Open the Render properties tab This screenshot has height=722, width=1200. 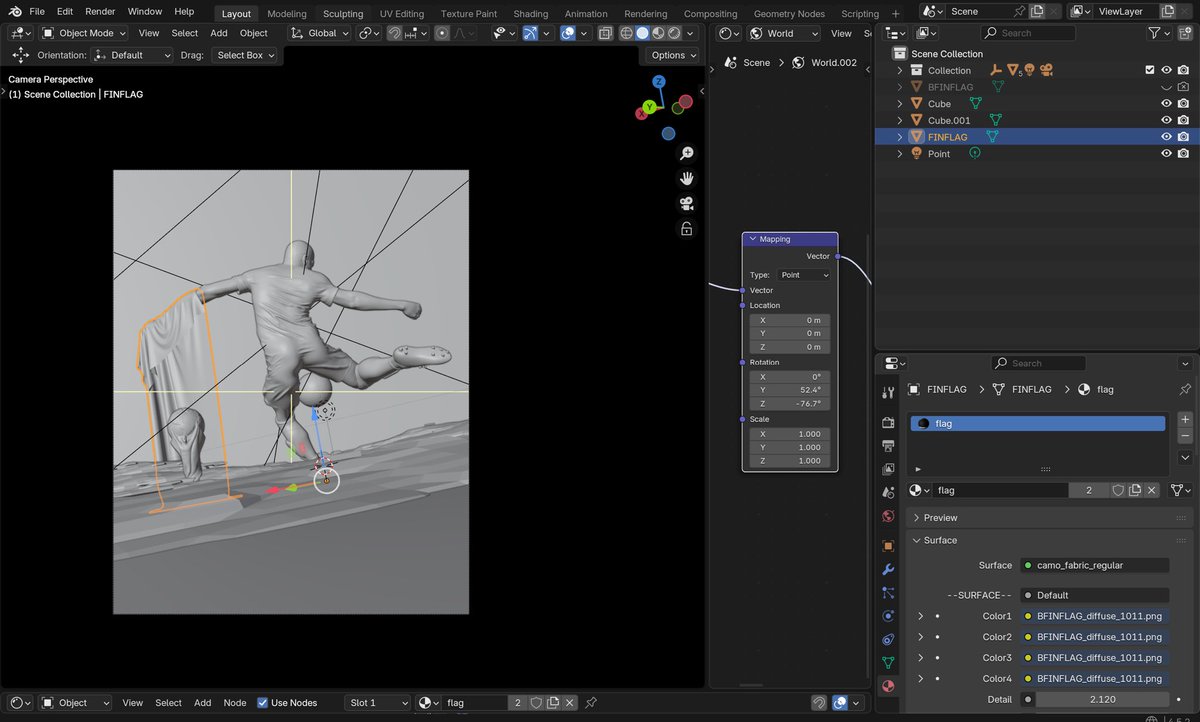tap(888, 423)
